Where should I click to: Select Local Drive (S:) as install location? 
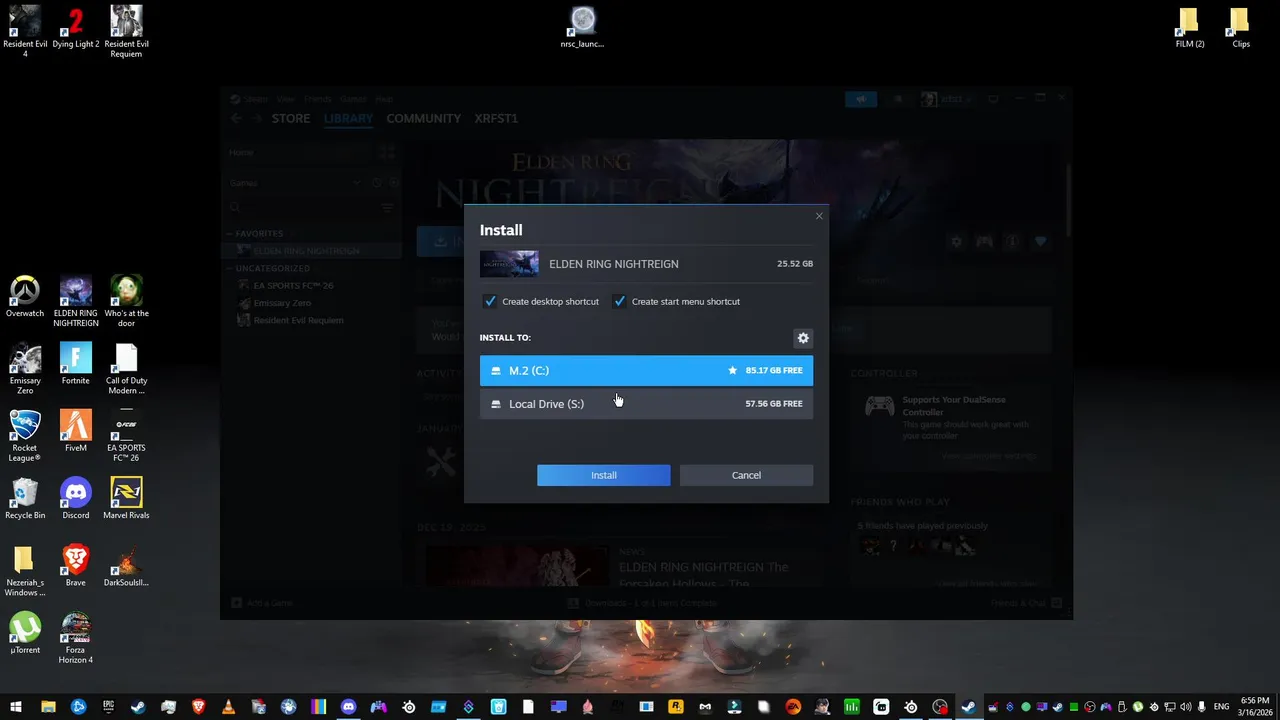point(646,404)
